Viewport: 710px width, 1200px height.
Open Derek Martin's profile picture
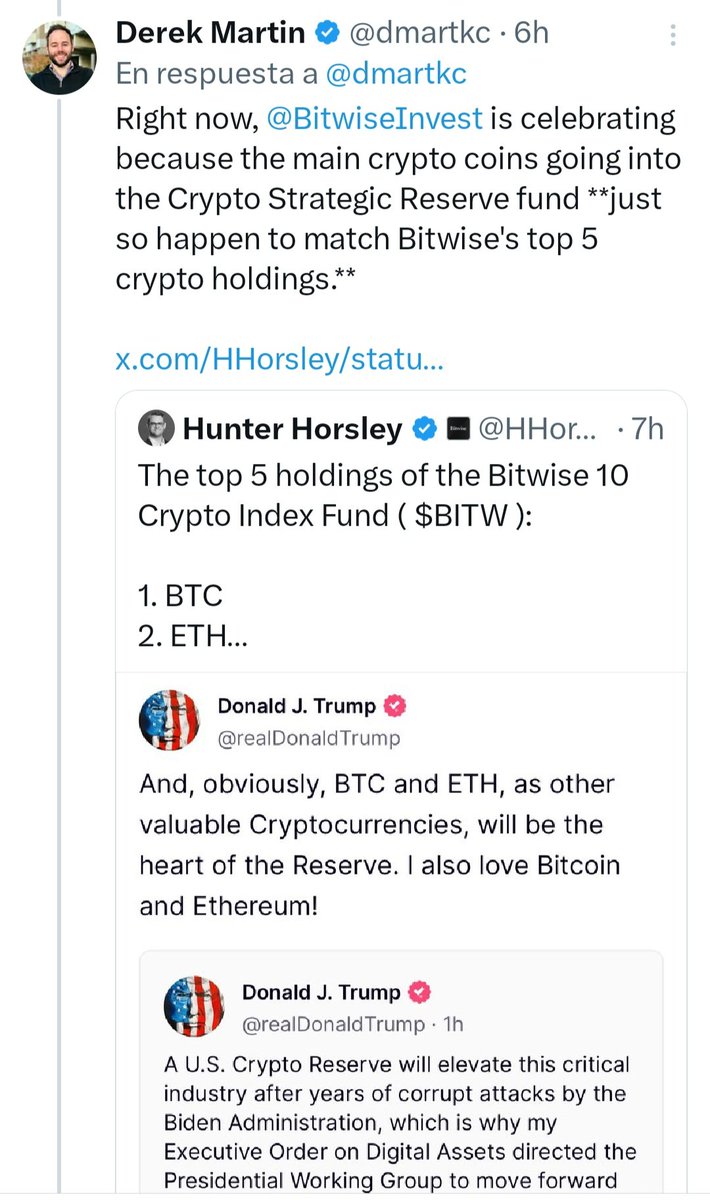click(x=60, y=58)
